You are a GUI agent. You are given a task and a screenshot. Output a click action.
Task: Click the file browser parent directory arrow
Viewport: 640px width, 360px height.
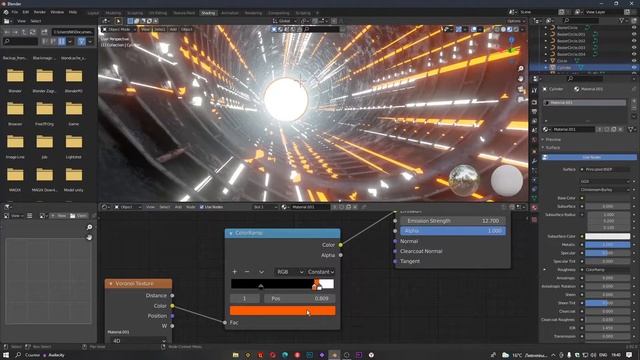click(x=24, y=32)
